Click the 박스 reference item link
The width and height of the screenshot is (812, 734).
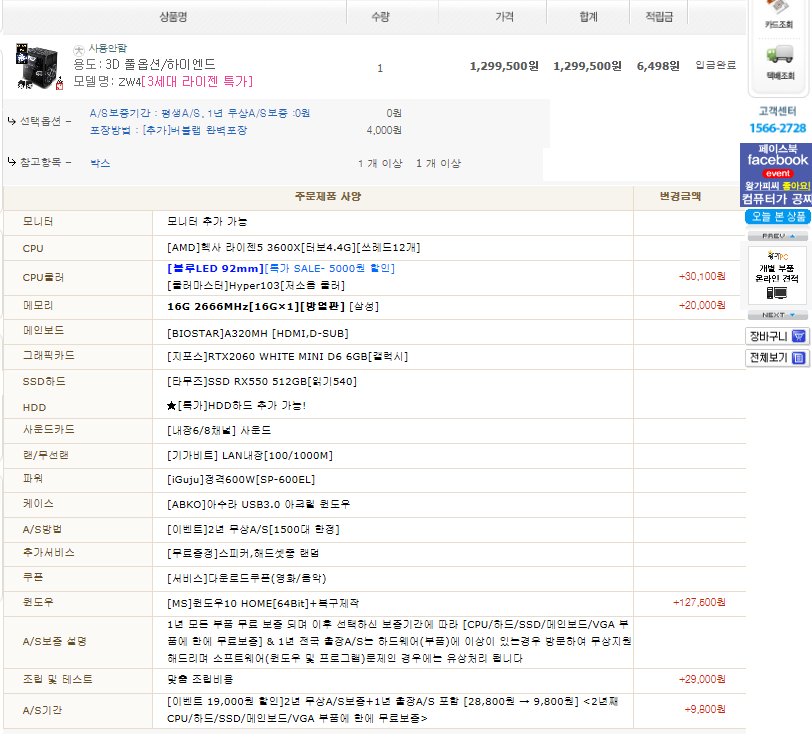(100, 163)
